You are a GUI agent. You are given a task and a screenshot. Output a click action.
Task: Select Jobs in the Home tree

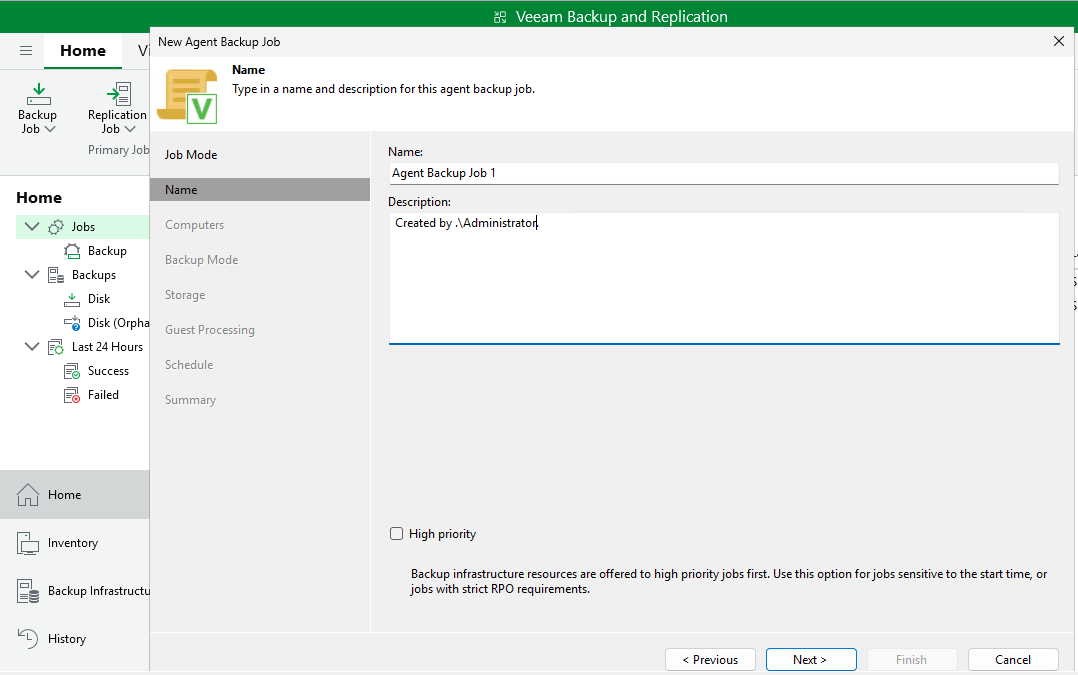(83, 227)
